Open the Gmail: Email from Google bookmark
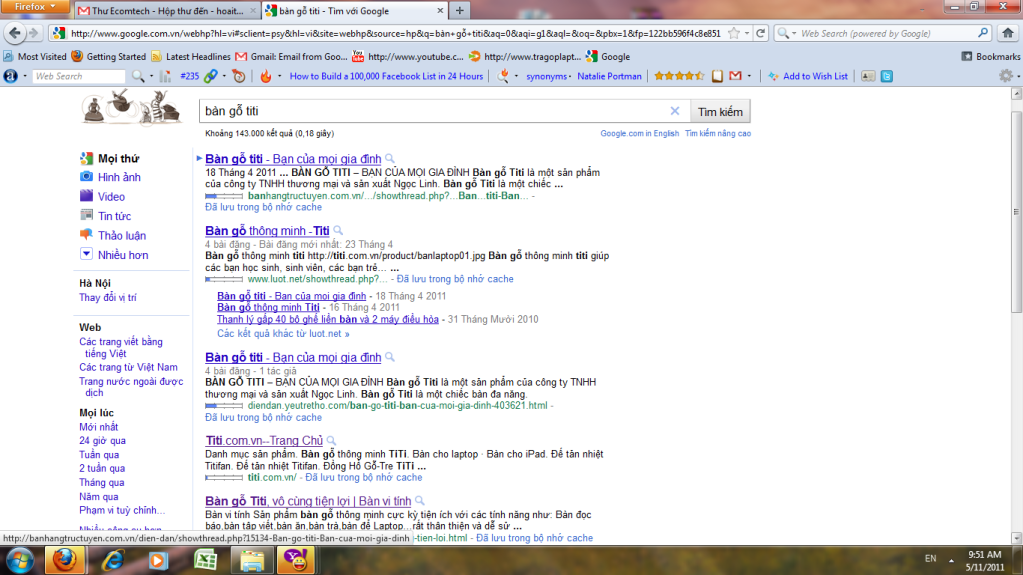1023x575 pixels. [292, 57]
